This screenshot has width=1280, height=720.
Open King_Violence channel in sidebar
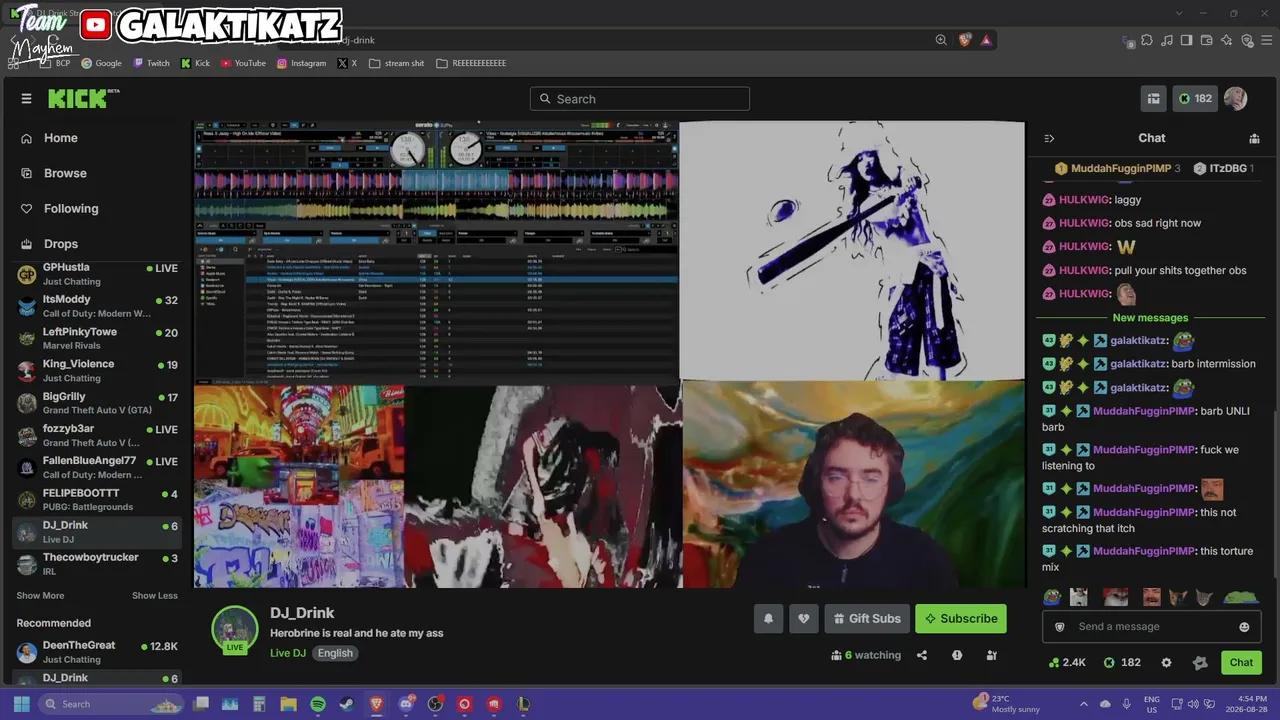tap(96, 371)
